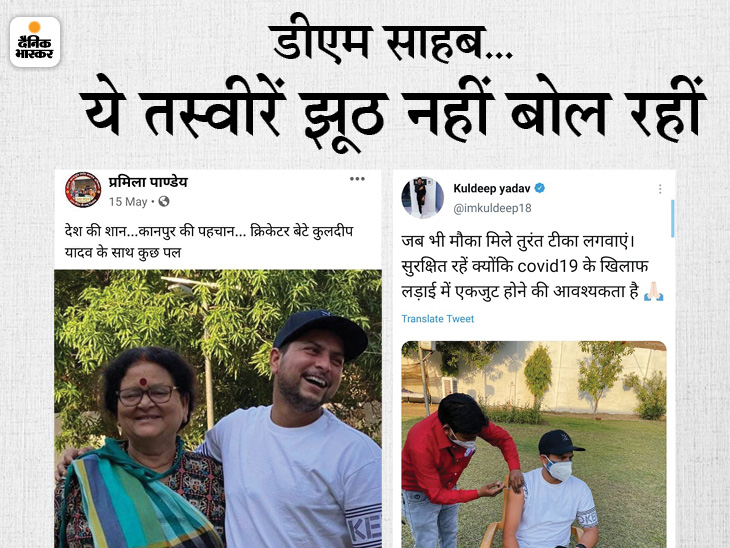Click the headline डीएम साहब...
Image resolution: width=730 pixels, height=548 pixels.
(x=392, y=43)
